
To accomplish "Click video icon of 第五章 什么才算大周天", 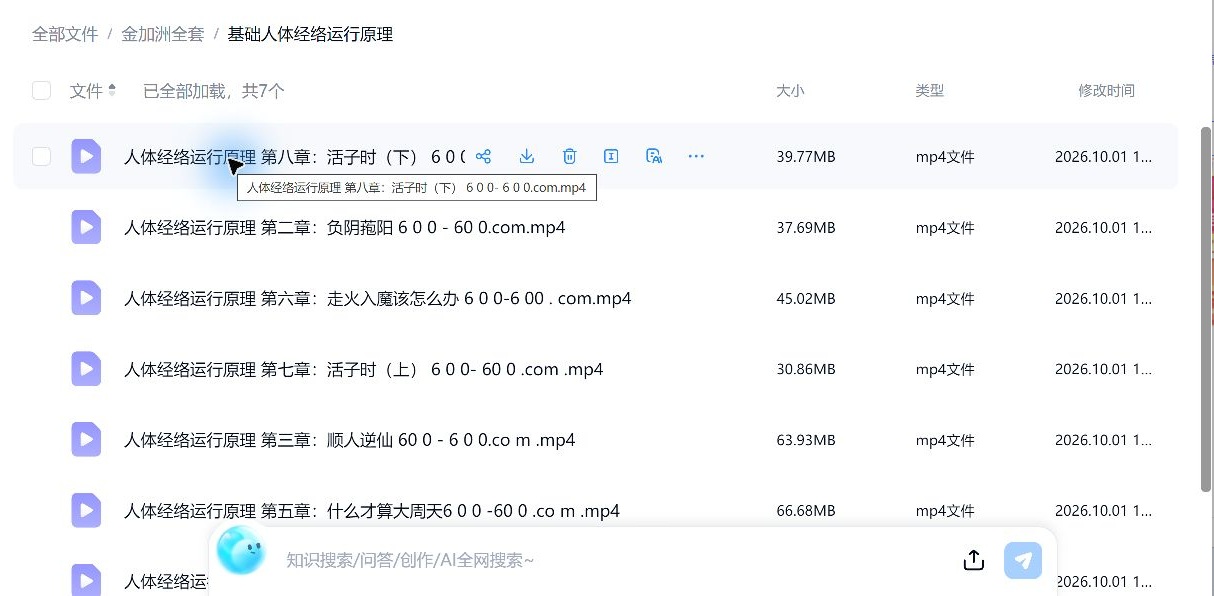I will tap(86, 511).
